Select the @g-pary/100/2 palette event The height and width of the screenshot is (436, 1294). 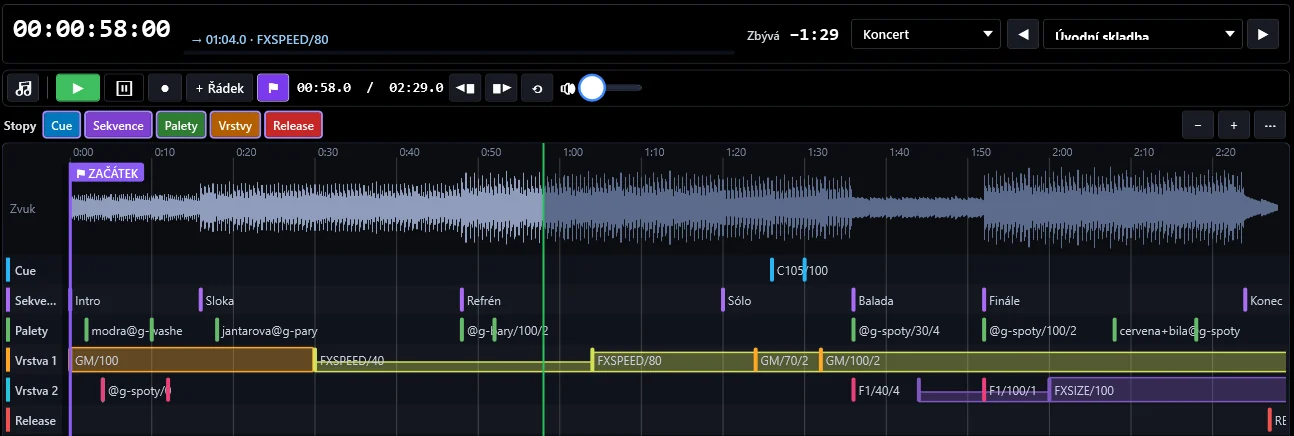[506, 330]
